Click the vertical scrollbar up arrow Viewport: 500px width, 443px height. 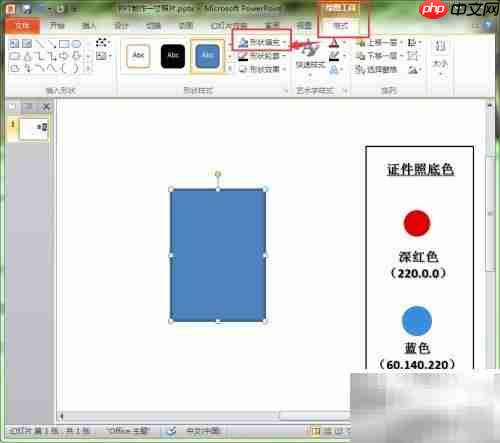click(x=490, y=106)
